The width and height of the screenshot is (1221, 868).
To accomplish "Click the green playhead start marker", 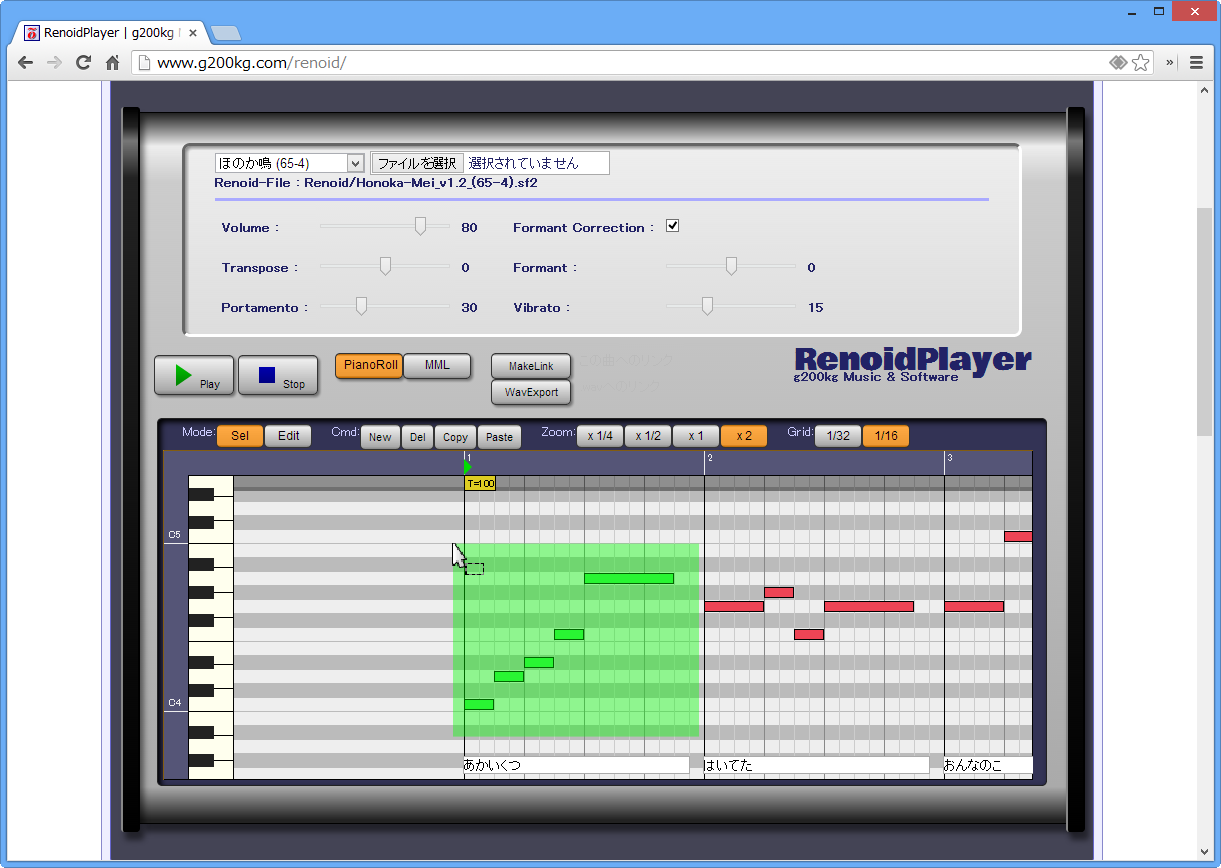I will [x=468, y=467].
